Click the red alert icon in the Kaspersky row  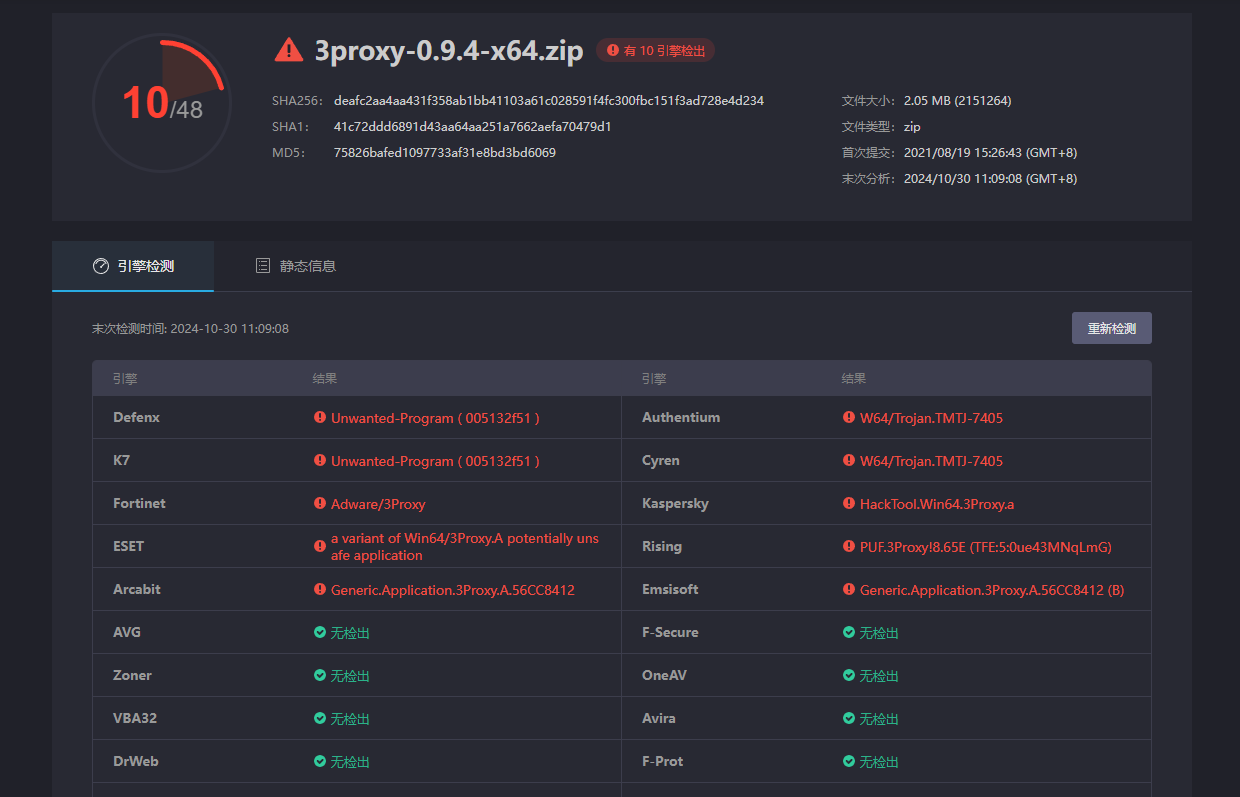(x=849, y=503)
